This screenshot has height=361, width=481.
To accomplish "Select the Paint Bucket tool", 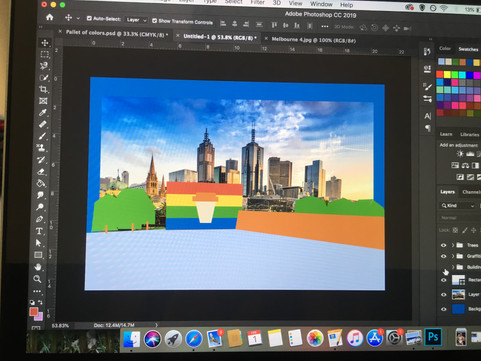I will coord(41,183).
